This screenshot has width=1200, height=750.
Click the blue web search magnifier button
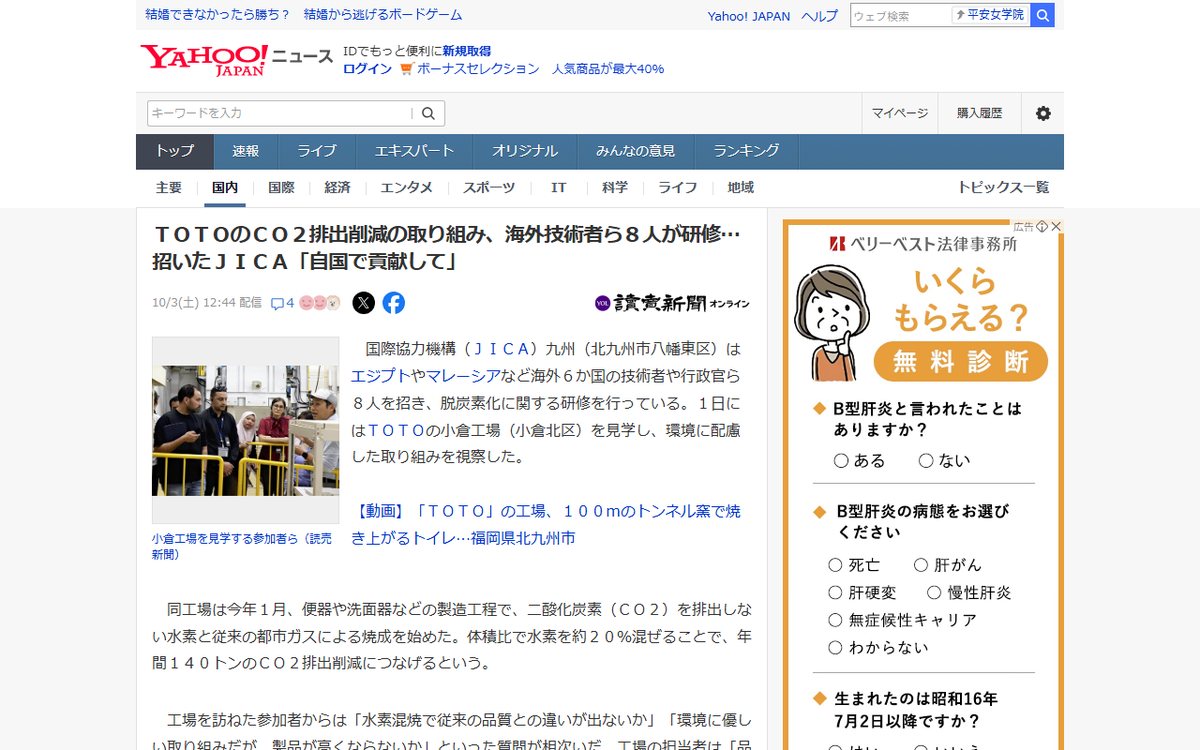click(1042, 15)
